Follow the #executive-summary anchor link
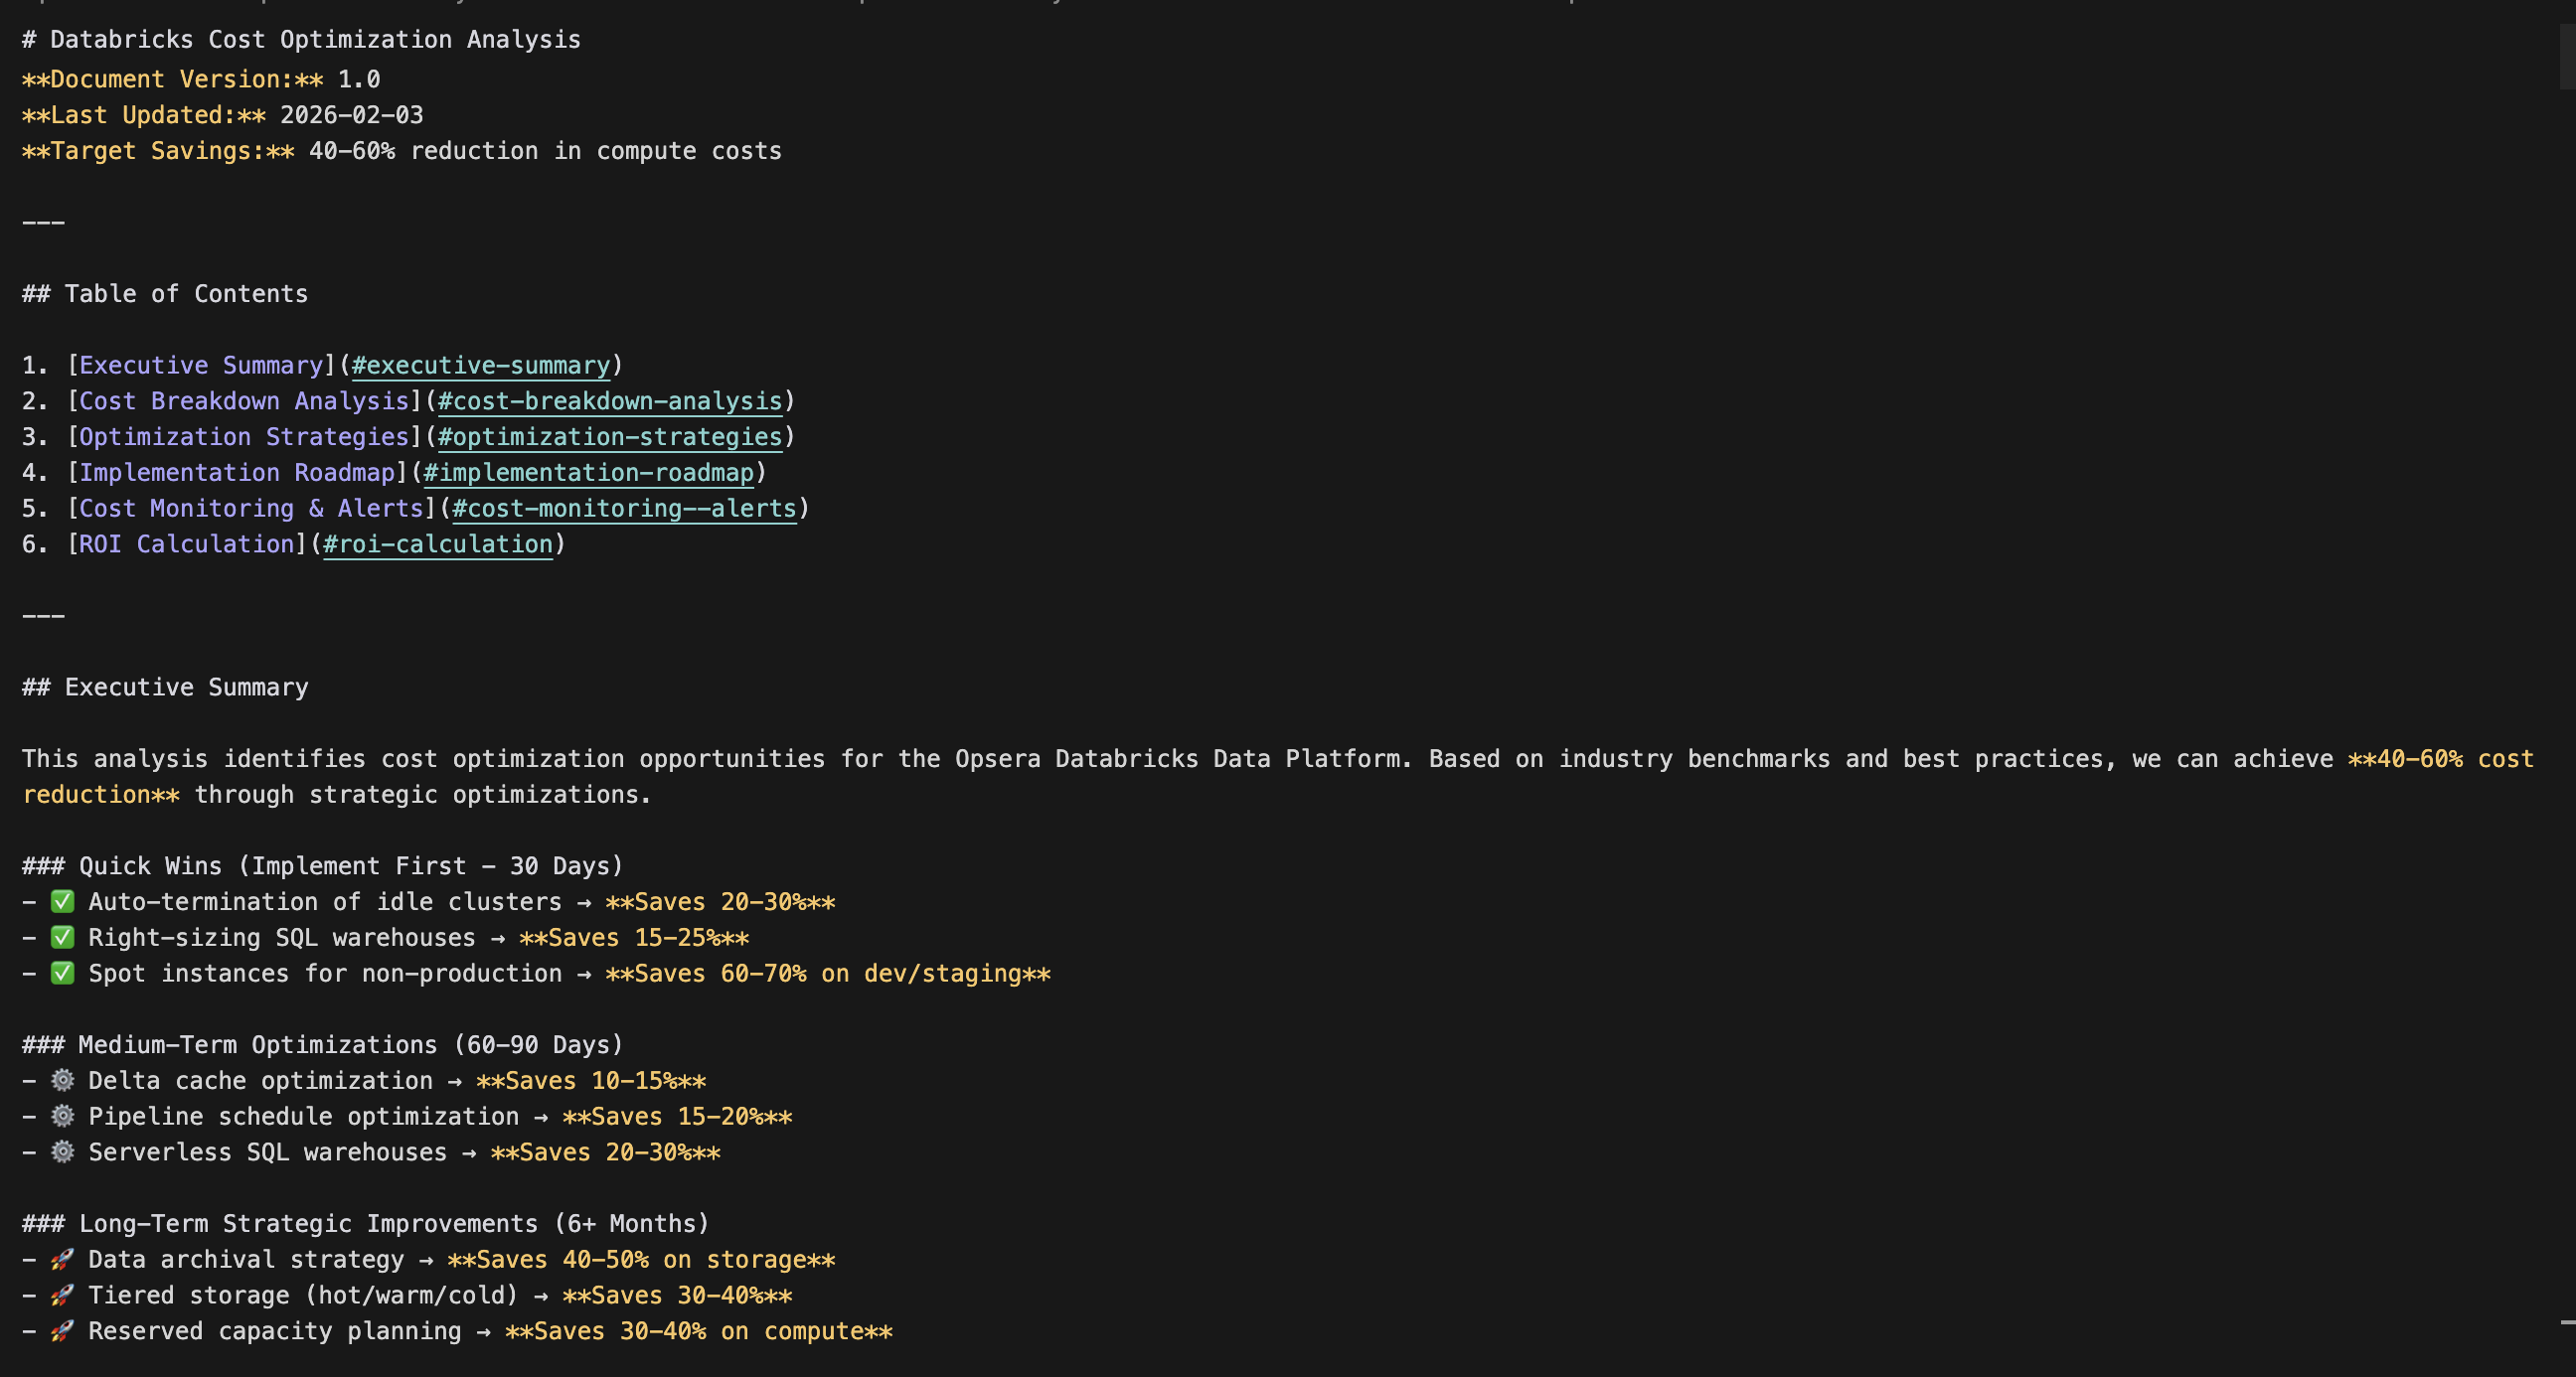Viewport: 2576px width, 1377px height. tap(480, 366)
